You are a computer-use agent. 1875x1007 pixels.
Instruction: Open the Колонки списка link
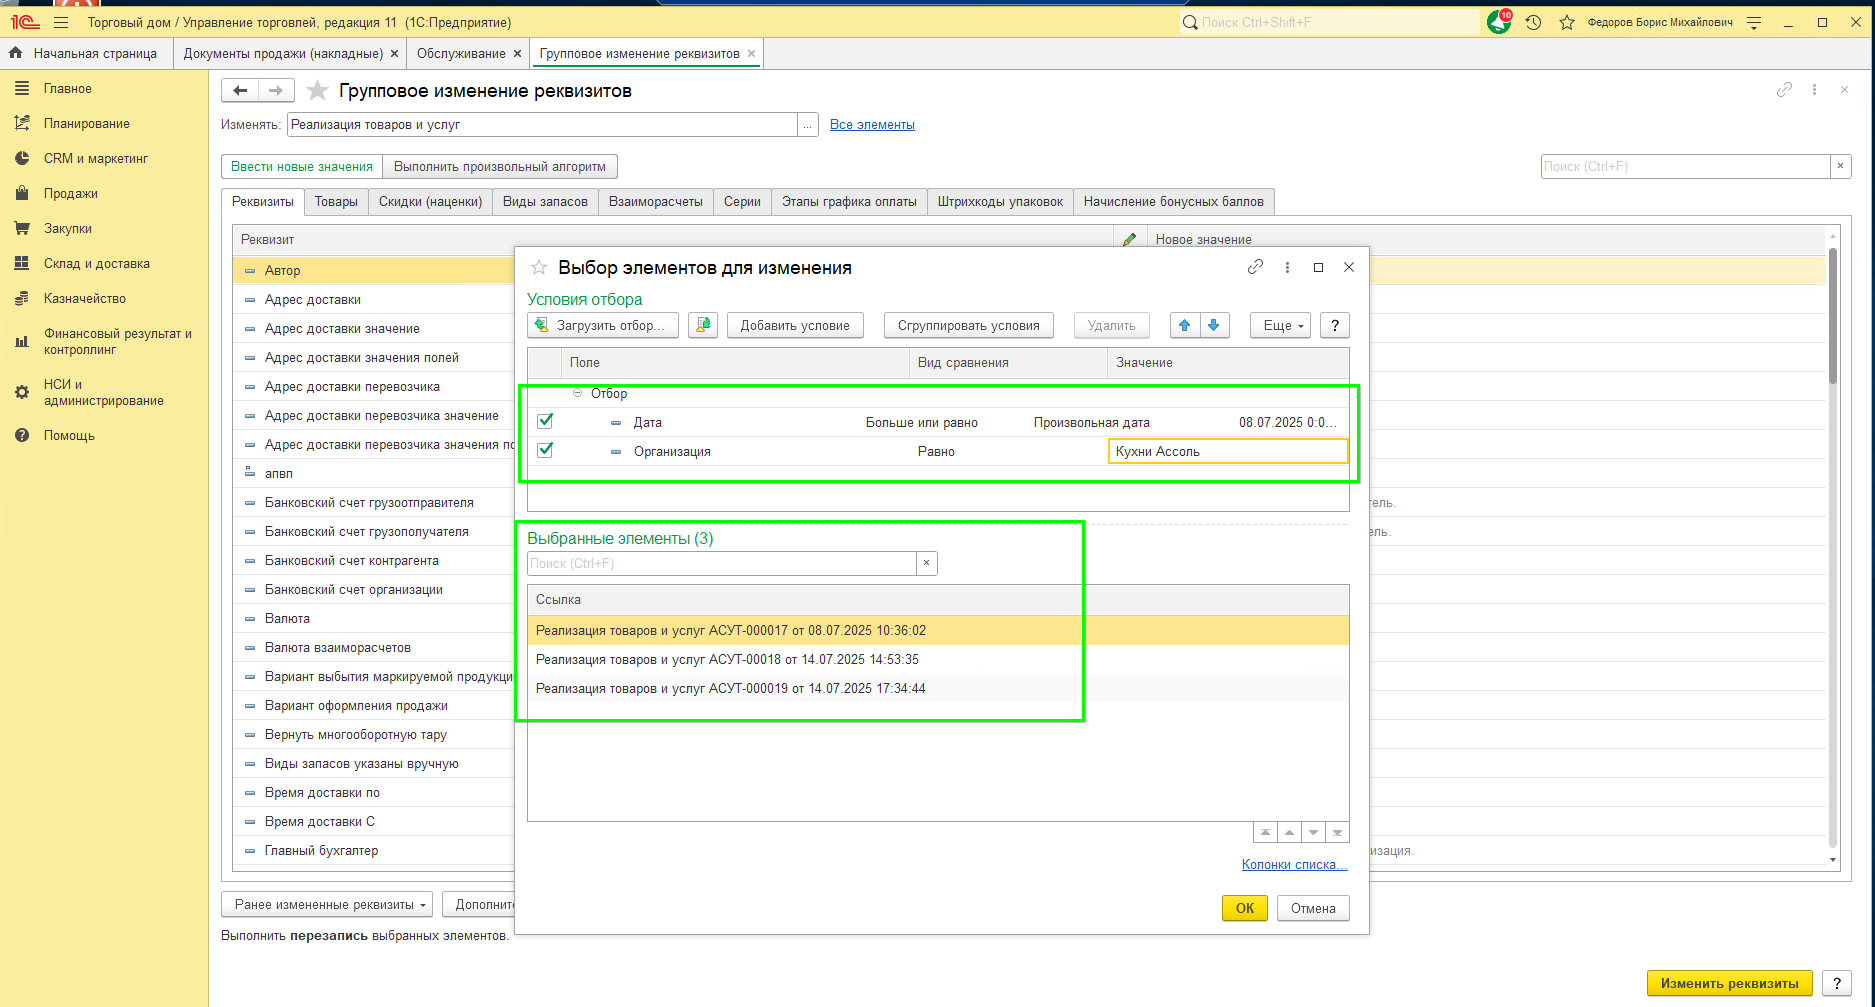tap(1294, 864)
